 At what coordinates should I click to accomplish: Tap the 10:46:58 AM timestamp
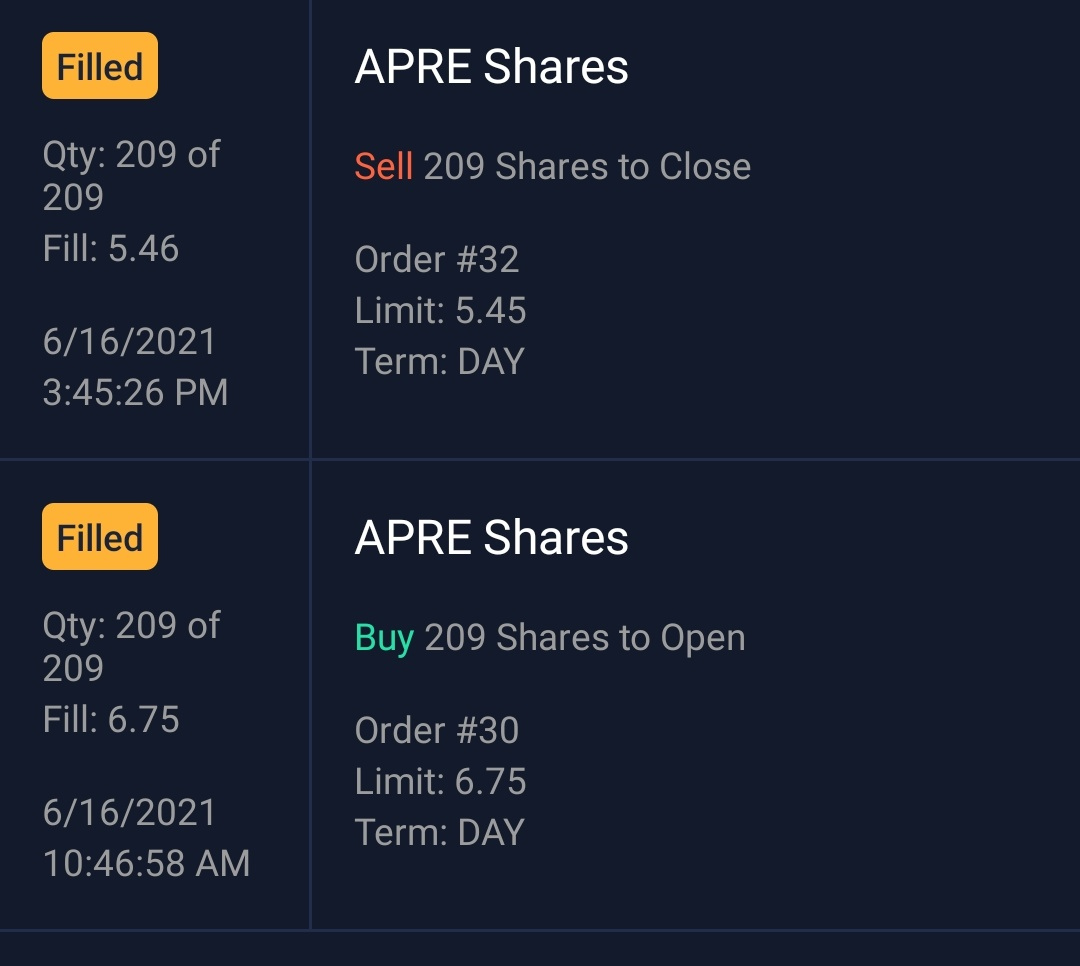(146, 863)
